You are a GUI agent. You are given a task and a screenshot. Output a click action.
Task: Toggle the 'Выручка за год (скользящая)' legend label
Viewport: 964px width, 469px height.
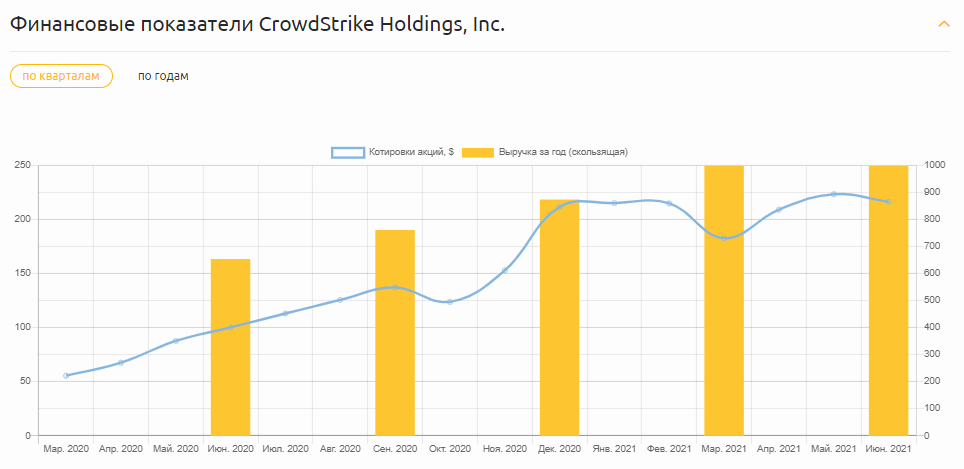click(x=562, y=152)
